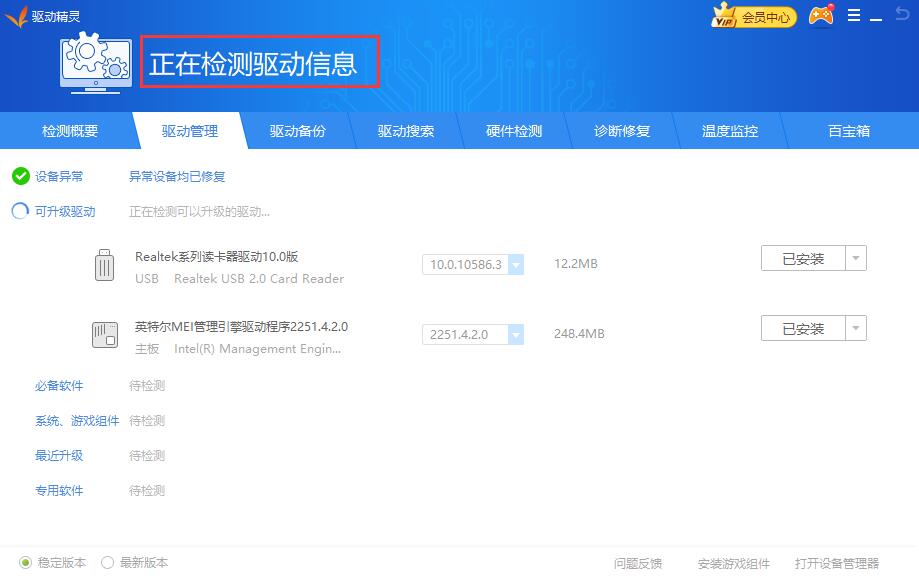Select the 最新版本 radio button
This screenshot has height=578, width=919.
[x=106, y=563]
